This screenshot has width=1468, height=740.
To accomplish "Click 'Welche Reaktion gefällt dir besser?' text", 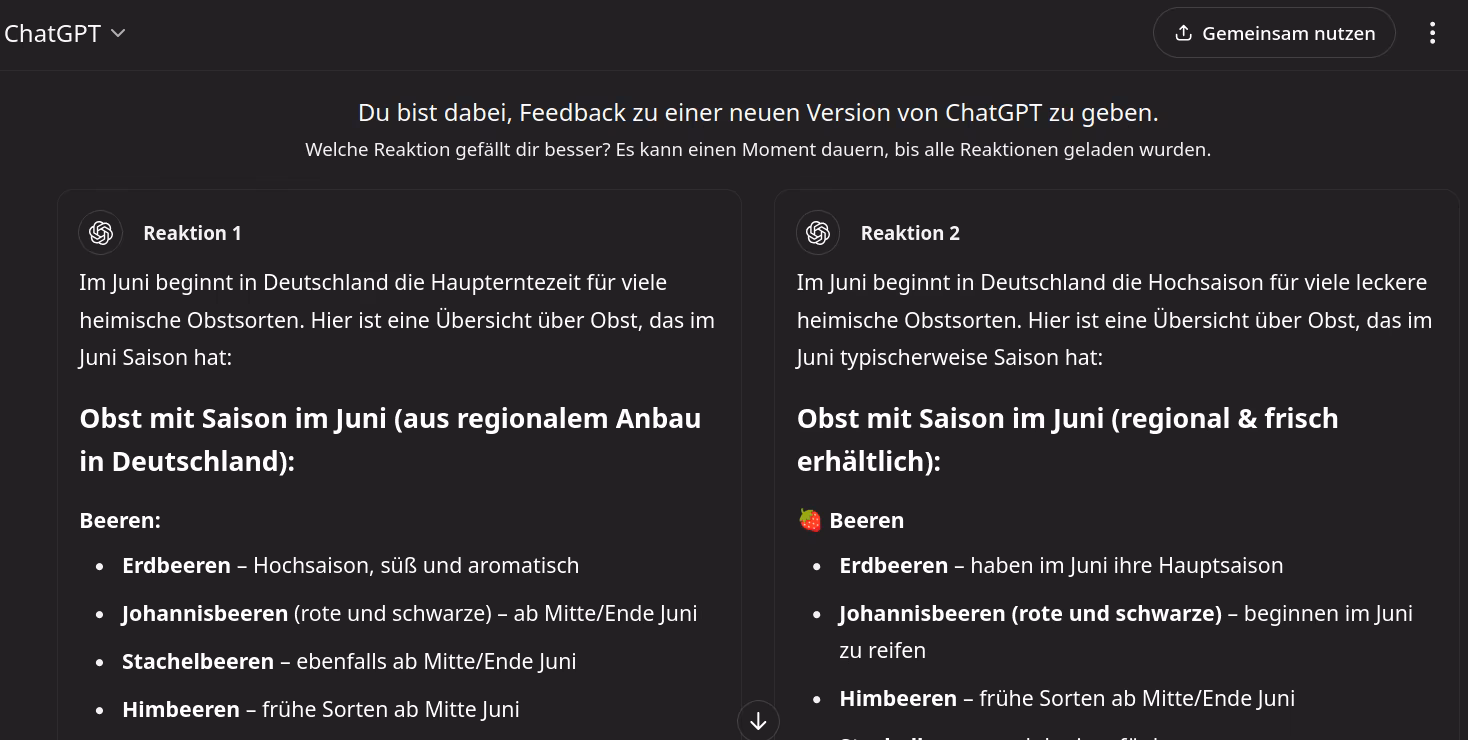I will coord(458,150).
